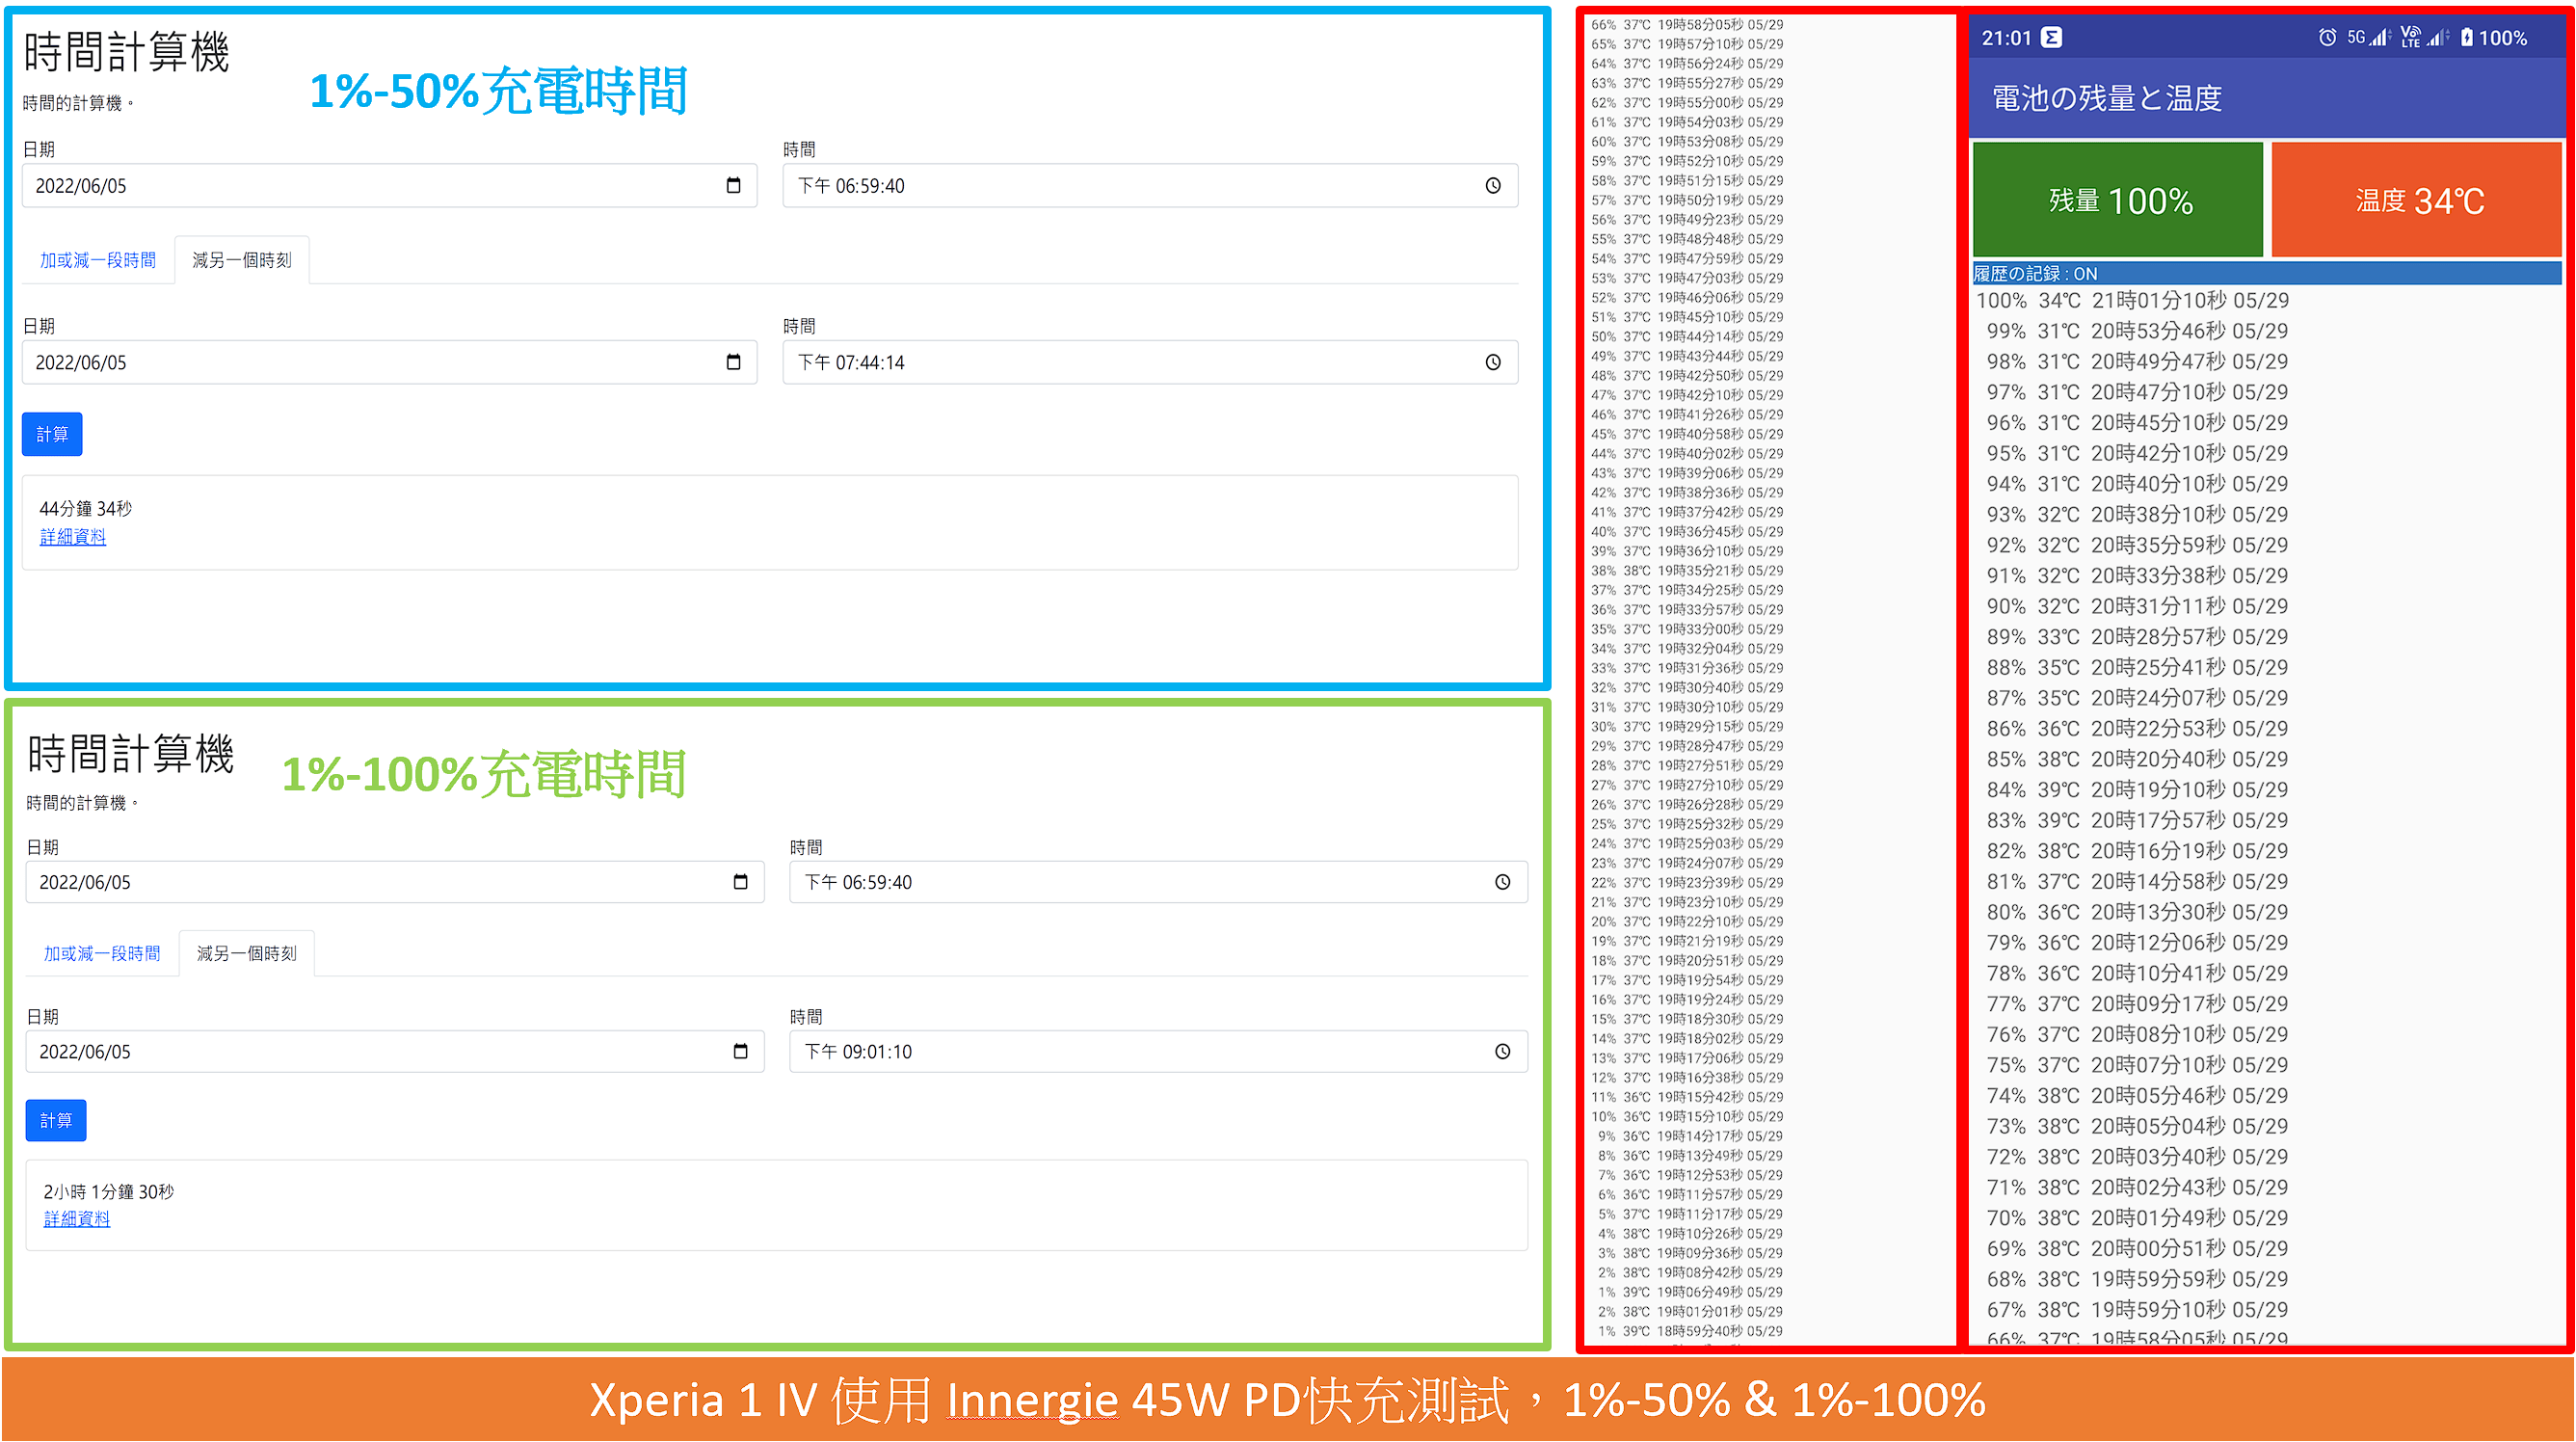Open calendar picker beside 07:44:14 row date
2576x1442 pixels.
[x=733, y=362]
